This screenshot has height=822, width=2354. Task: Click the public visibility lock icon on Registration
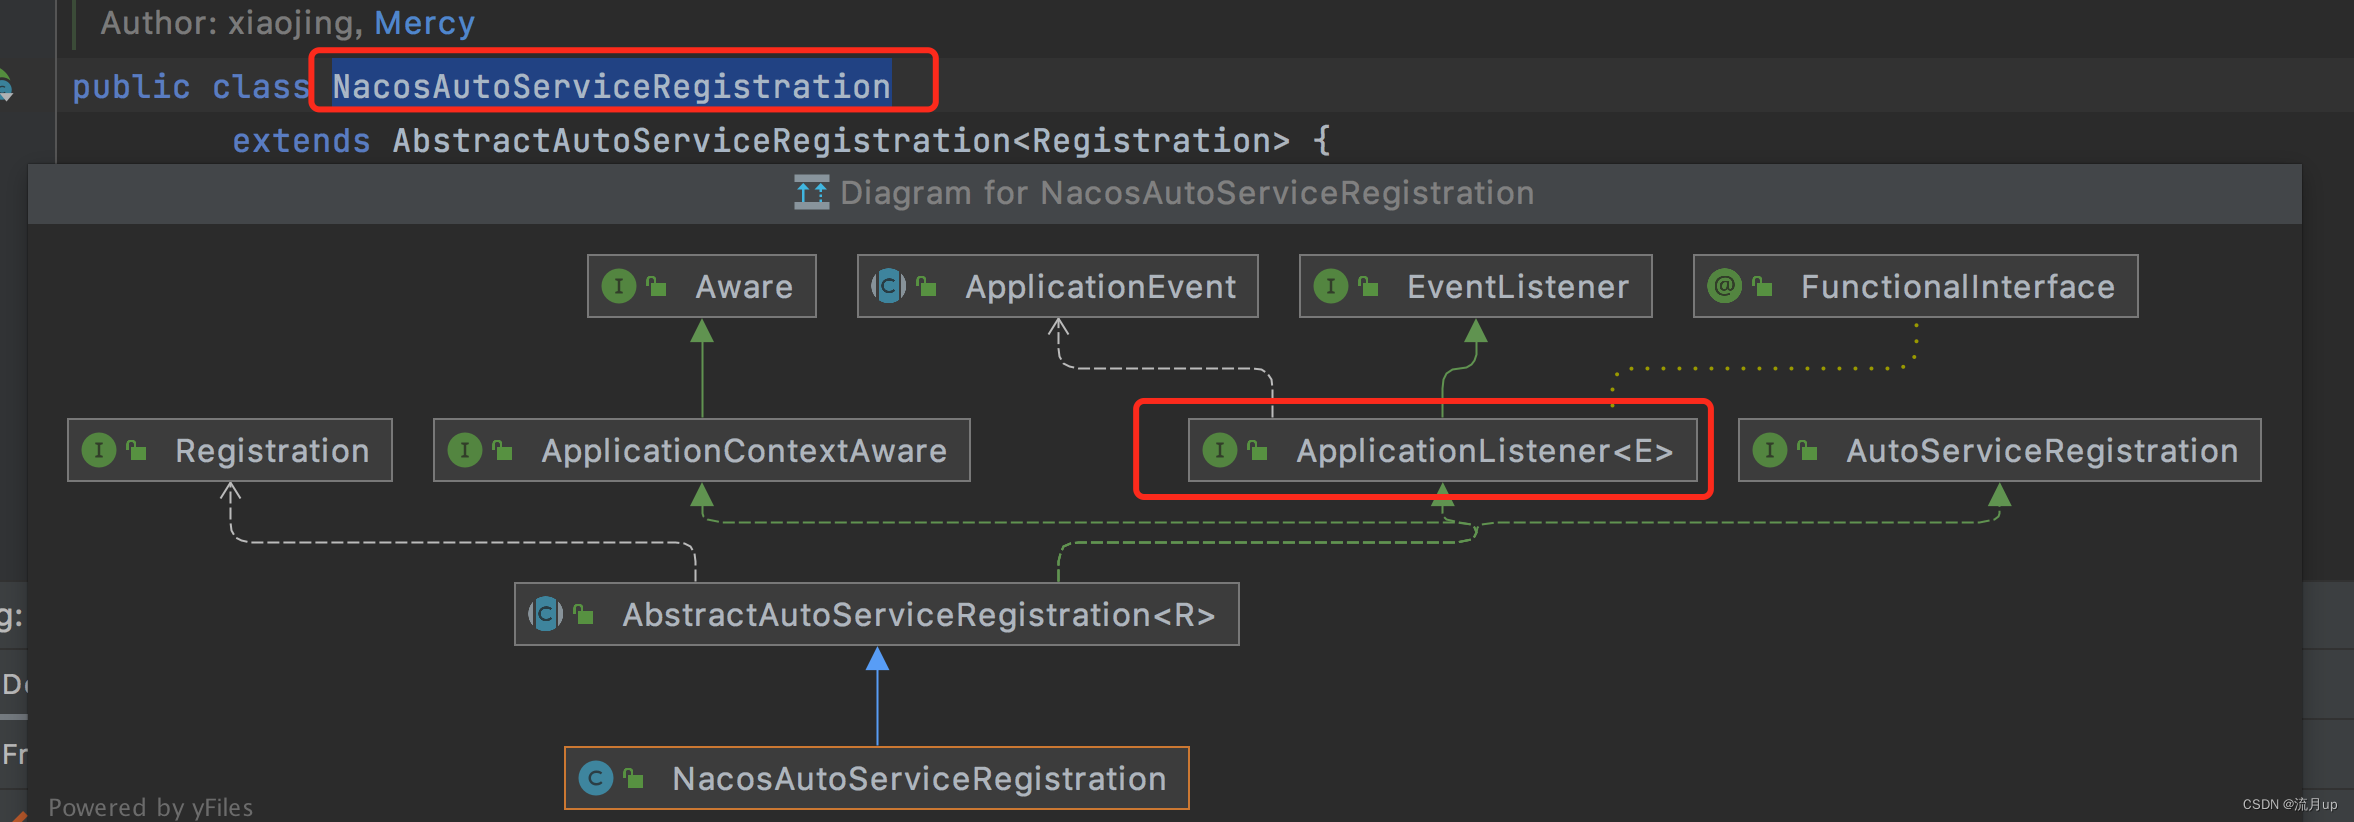click(137, 451)
